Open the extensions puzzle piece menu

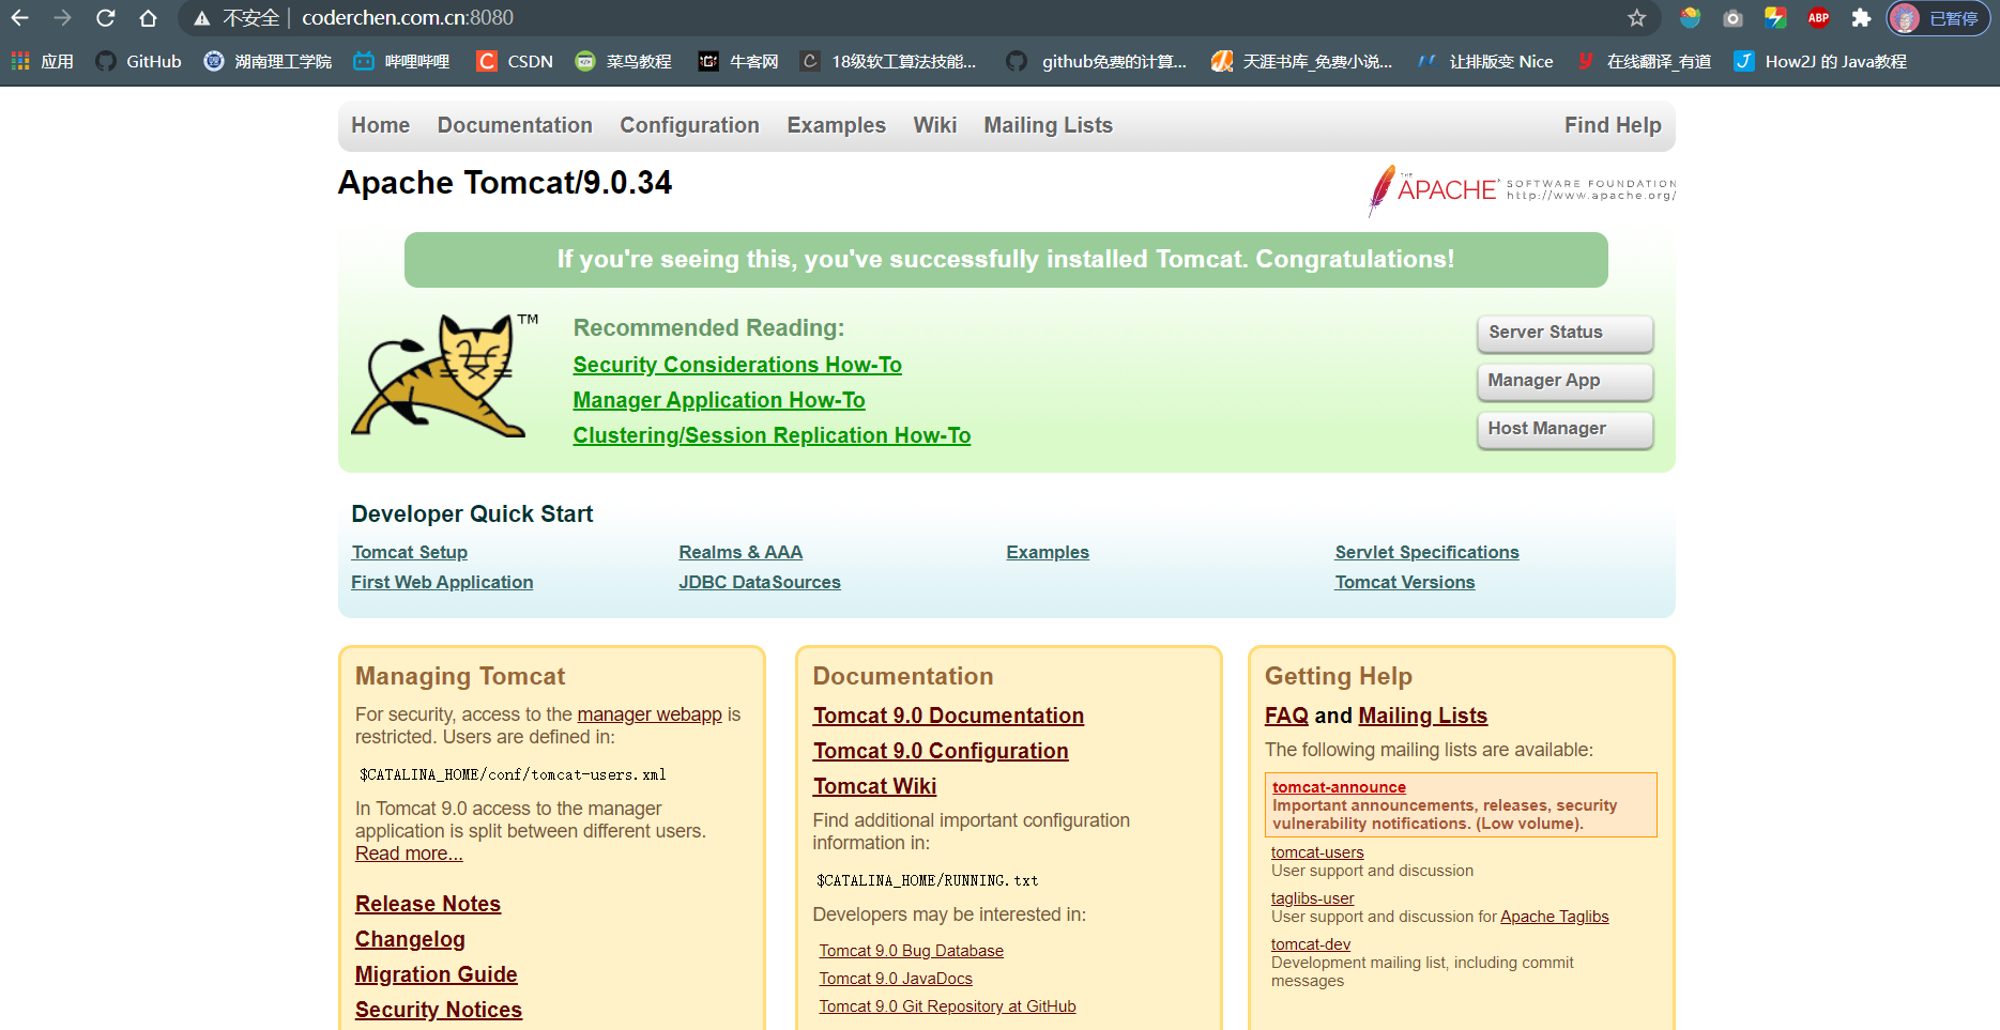point(1861,18)
